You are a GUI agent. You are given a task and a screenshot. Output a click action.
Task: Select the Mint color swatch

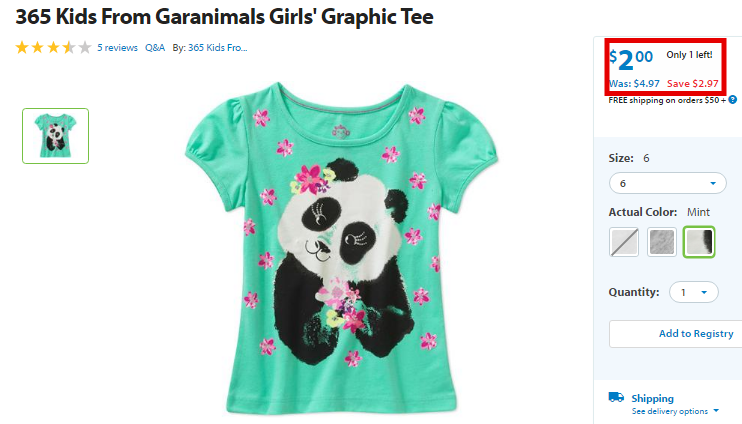pos(699,242)
